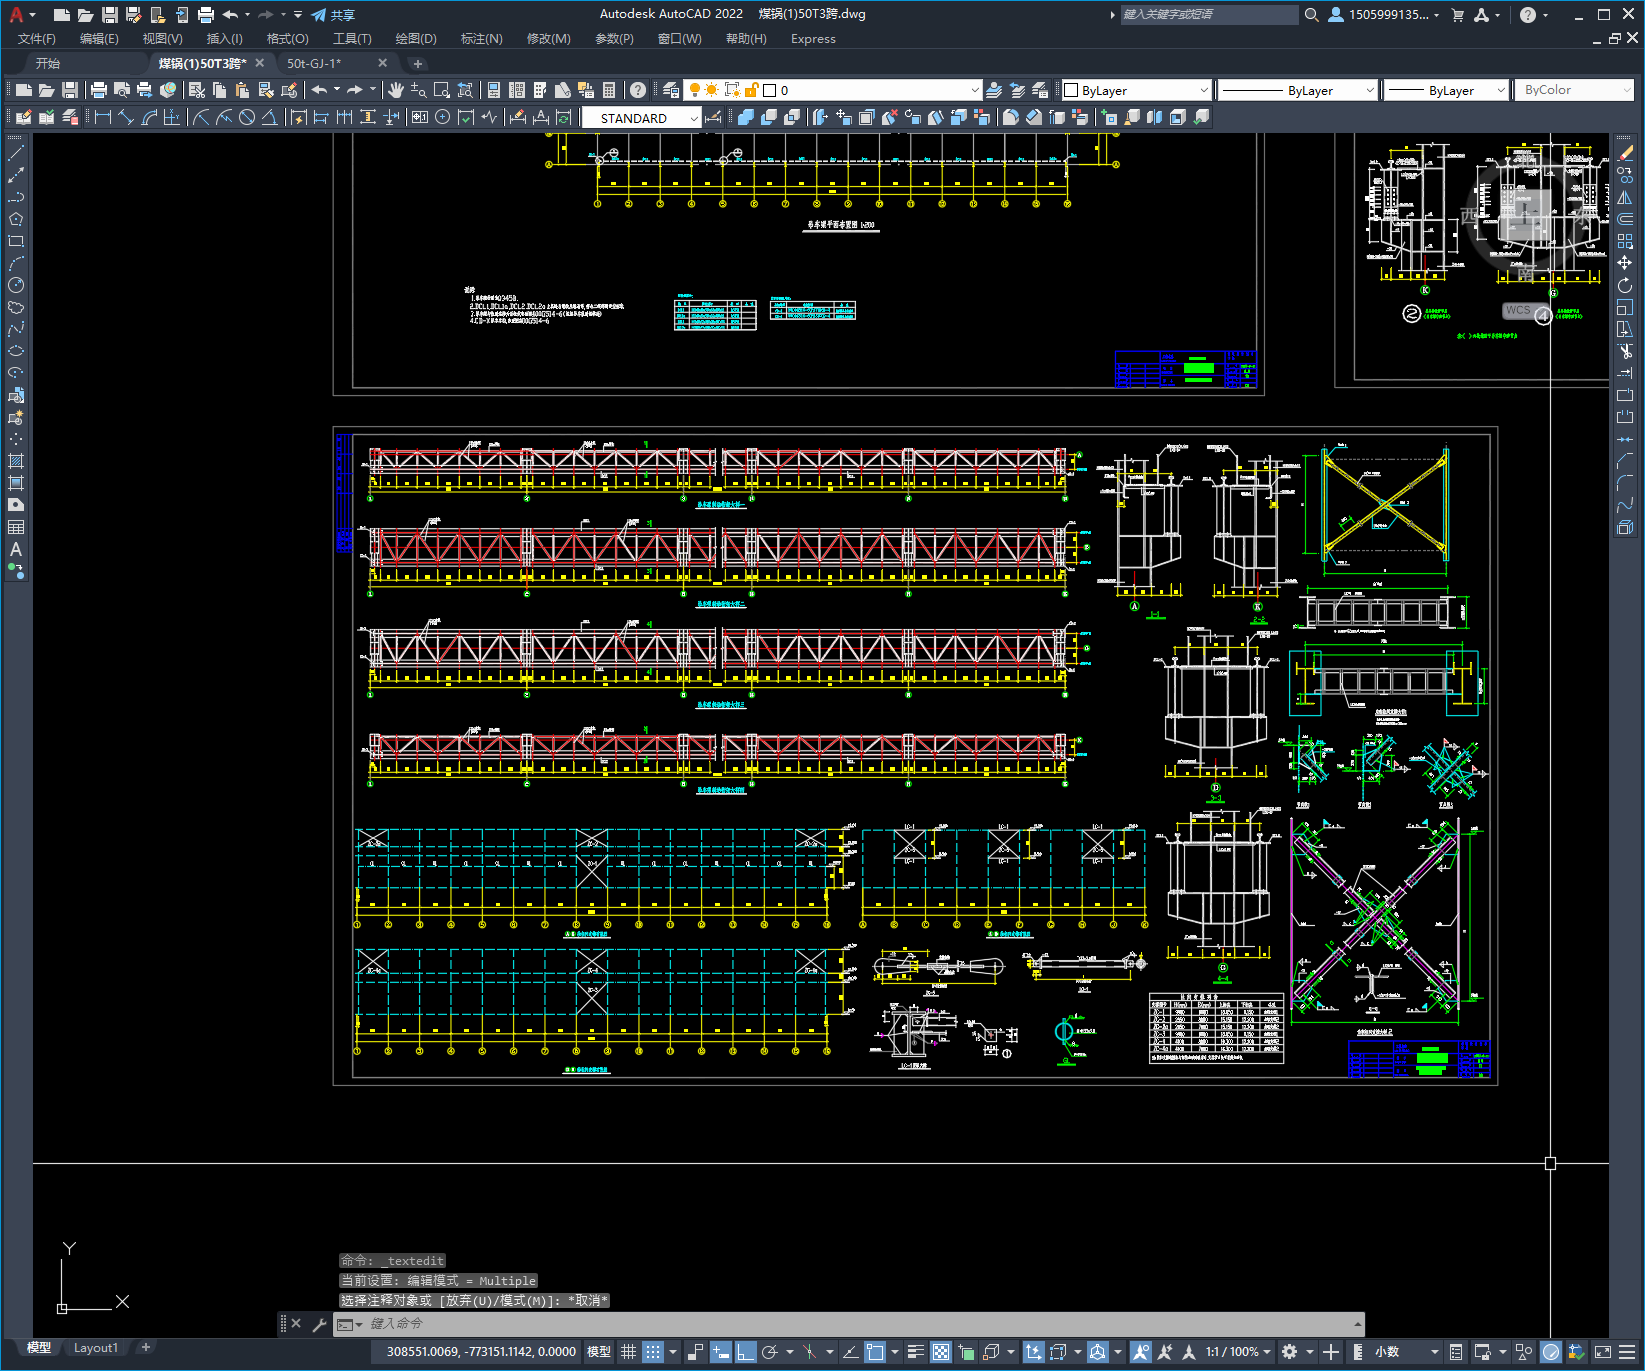This screenshot has height=1371, width=1645.
Task: Click the new drawing tab plus button
Action: 418,63
